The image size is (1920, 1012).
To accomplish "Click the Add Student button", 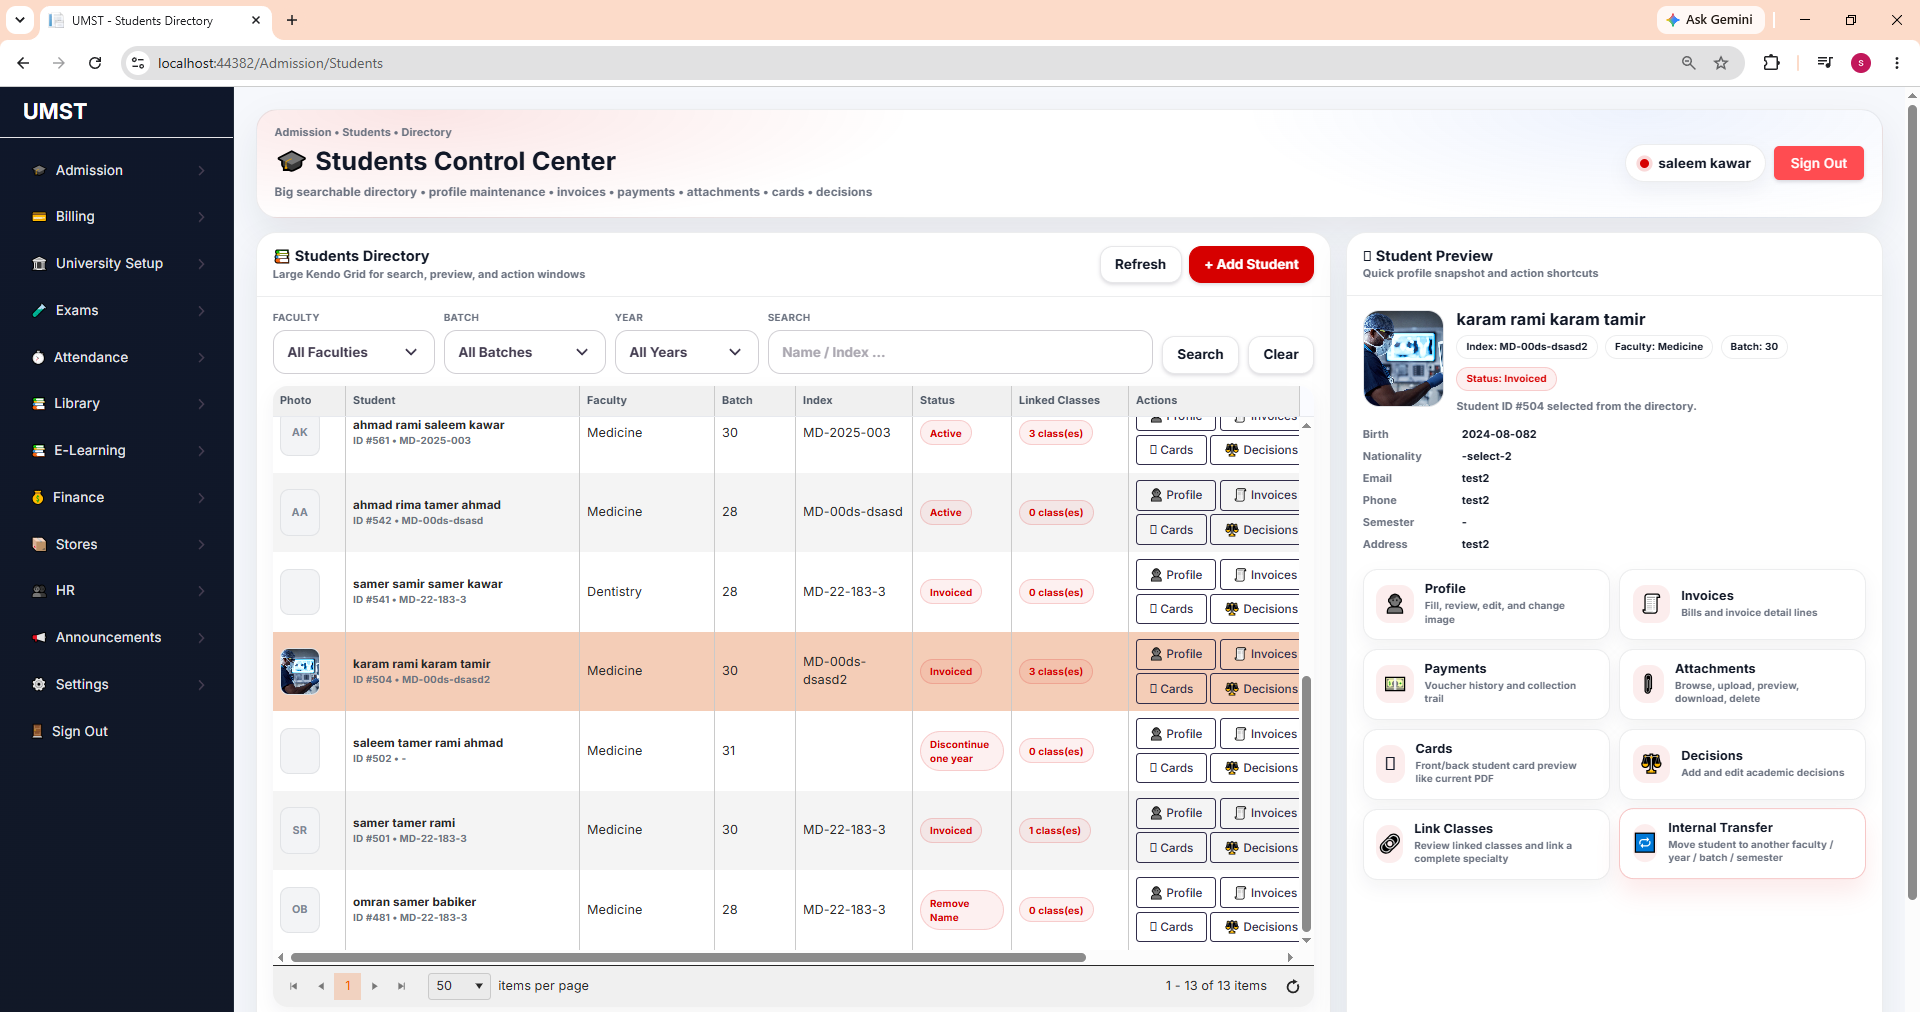I will 1251,264.
